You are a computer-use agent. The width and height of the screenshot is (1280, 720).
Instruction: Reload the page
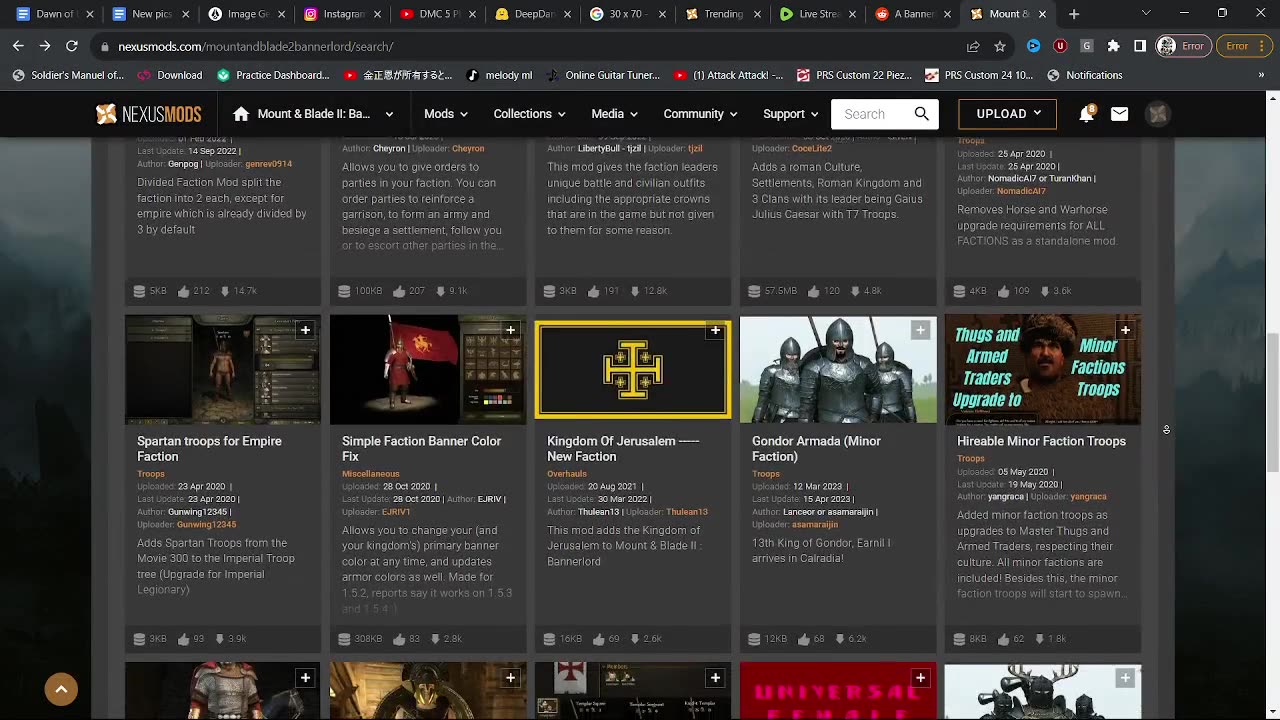click(72, 46)
